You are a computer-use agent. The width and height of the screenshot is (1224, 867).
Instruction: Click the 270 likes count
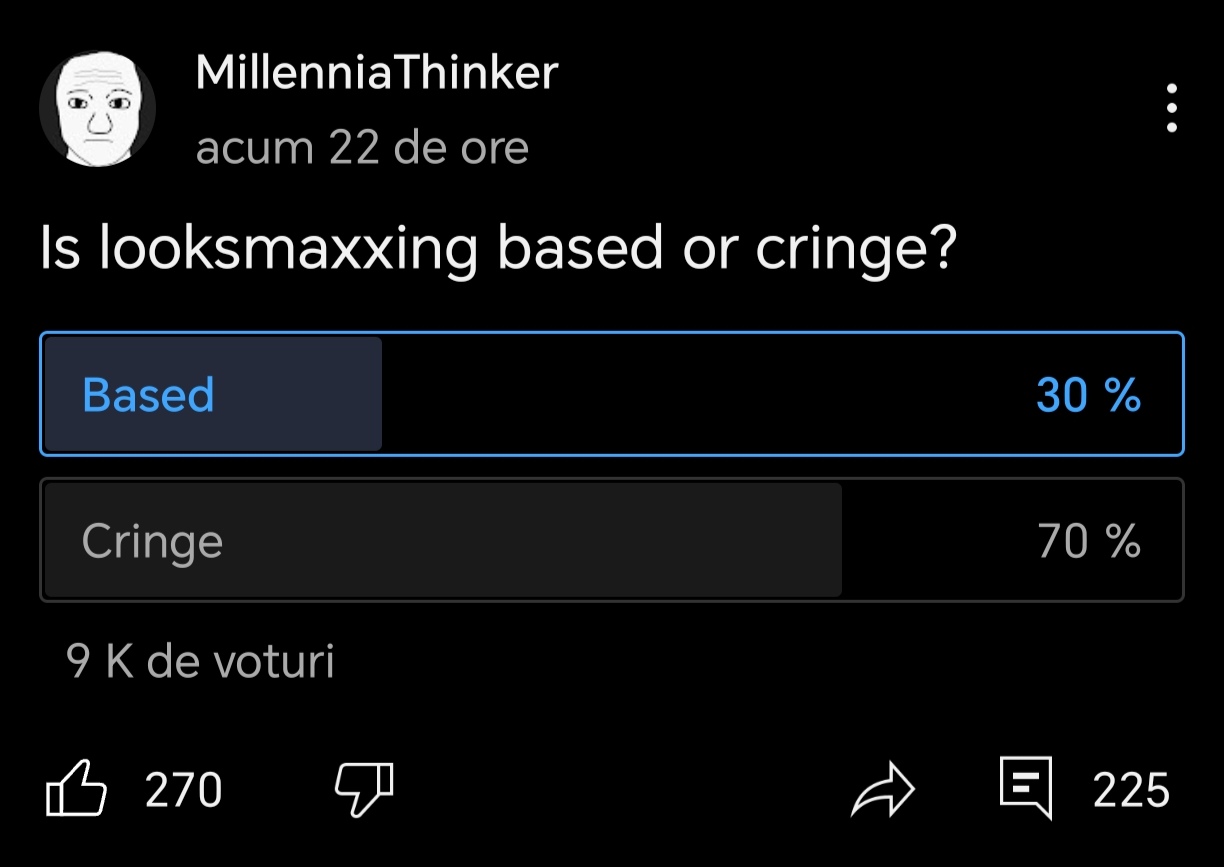pyautogui.click(x=184, y=790)
